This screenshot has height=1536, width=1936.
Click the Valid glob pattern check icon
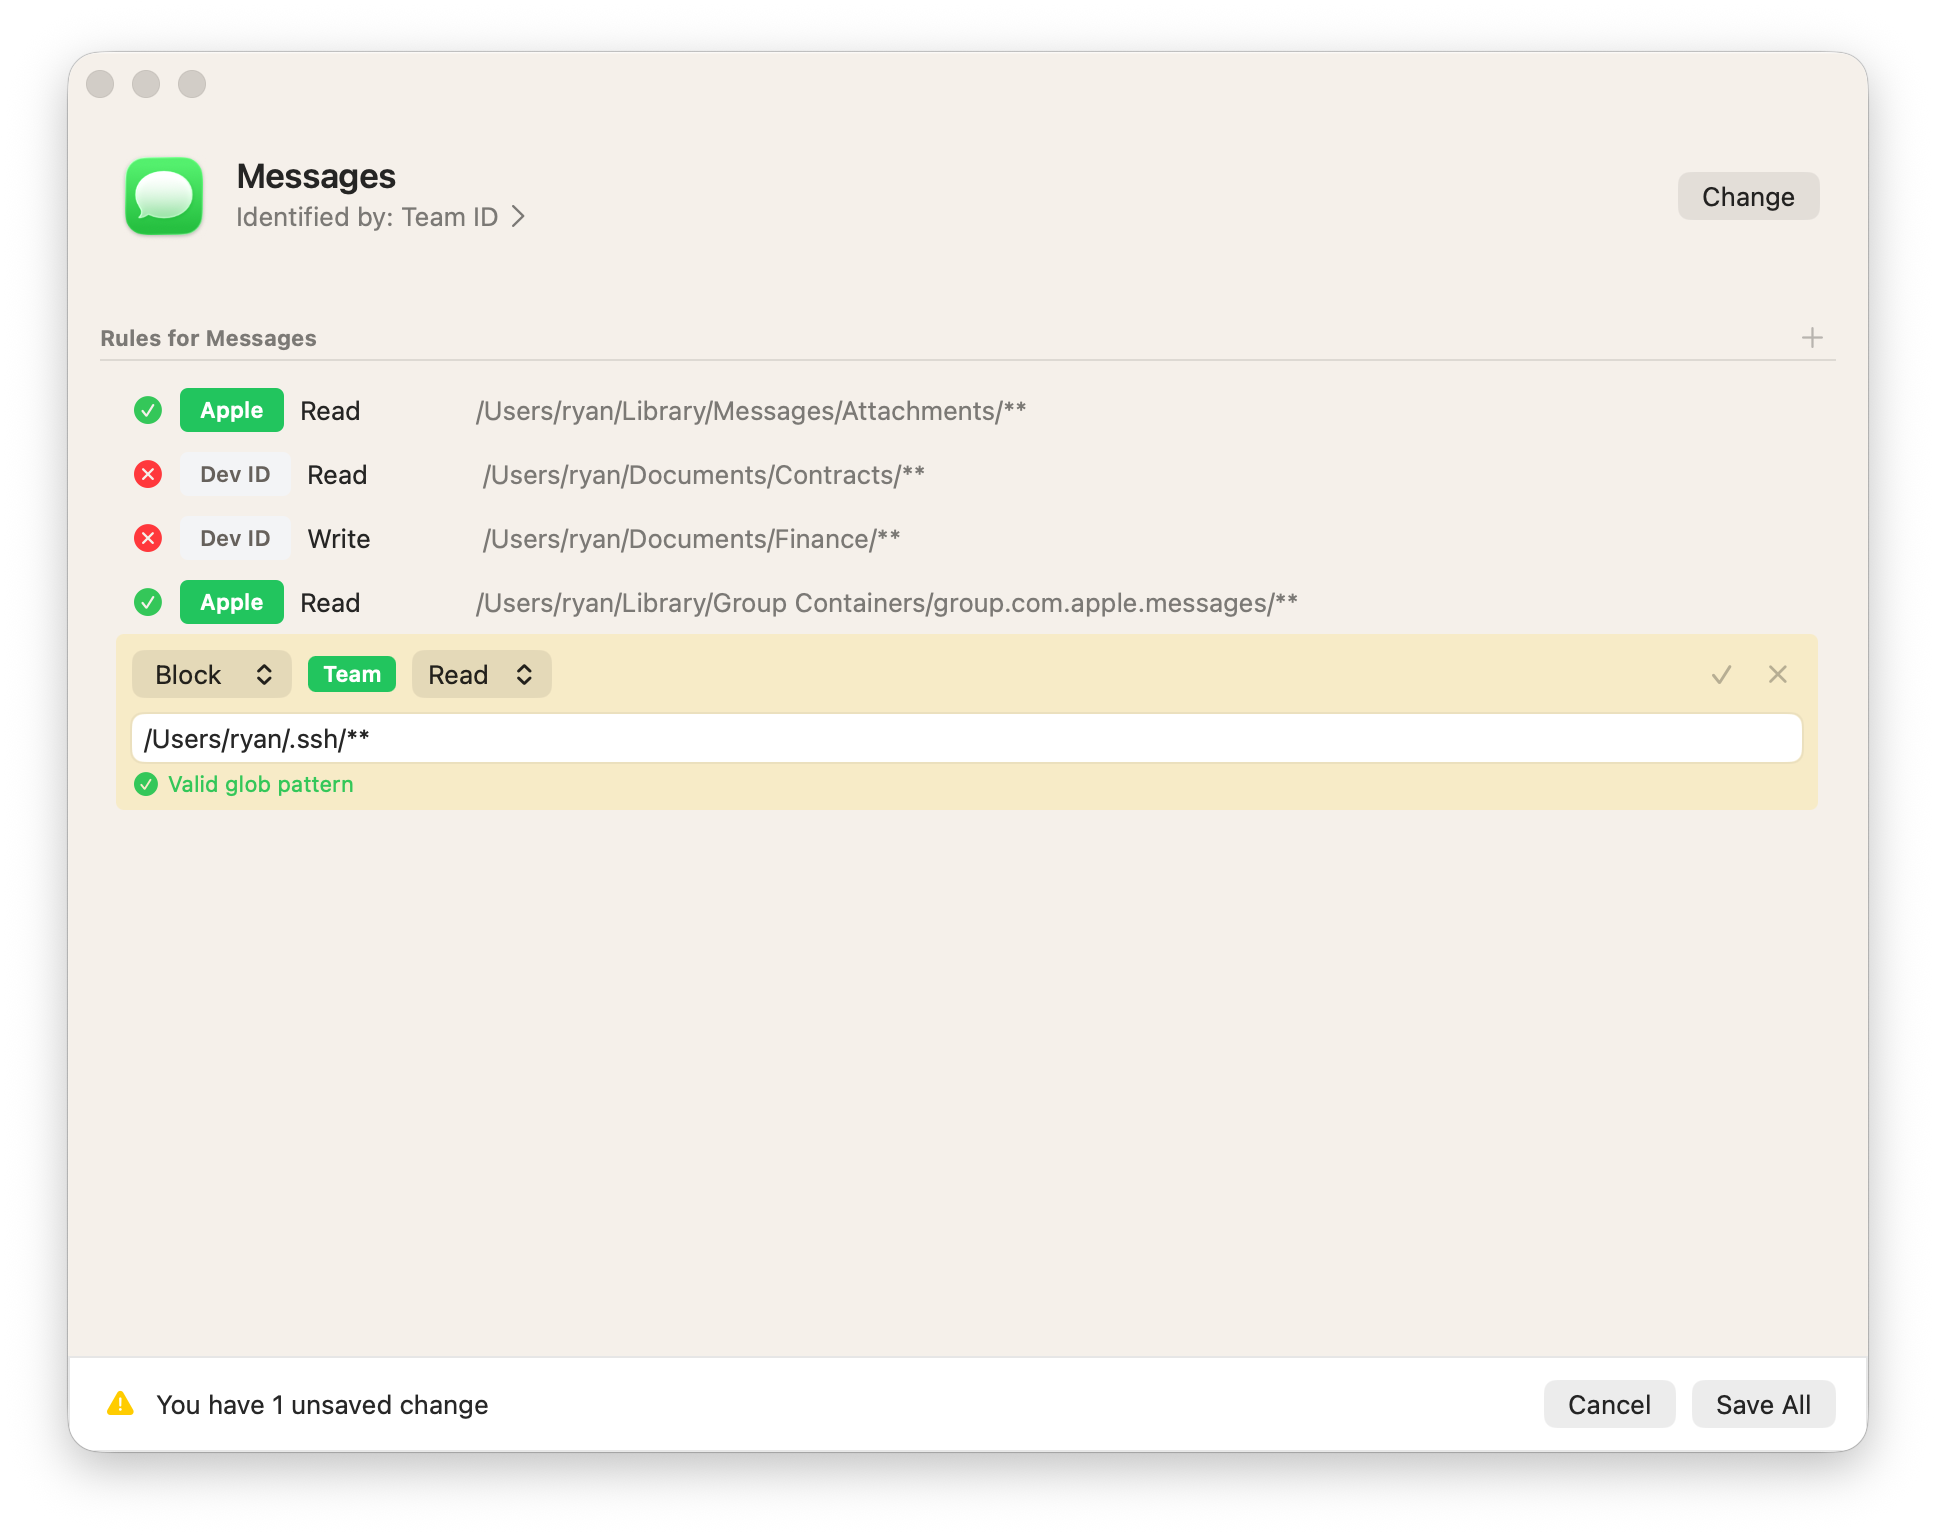[x=146, y=784]
